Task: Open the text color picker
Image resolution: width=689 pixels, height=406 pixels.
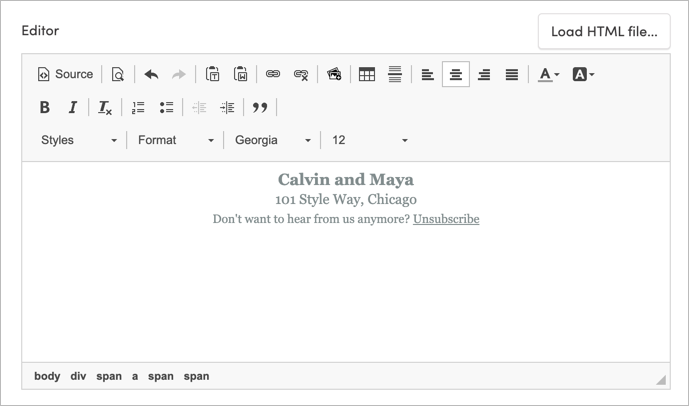Action: pyautogui.click(x=549, y=74)
